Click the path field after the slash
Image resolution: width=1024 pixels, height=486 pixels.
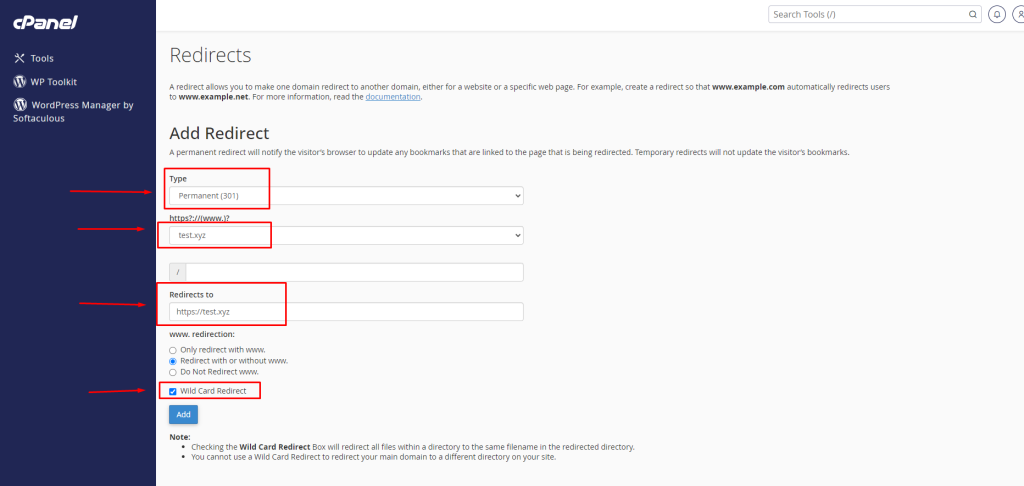[354, 273]
